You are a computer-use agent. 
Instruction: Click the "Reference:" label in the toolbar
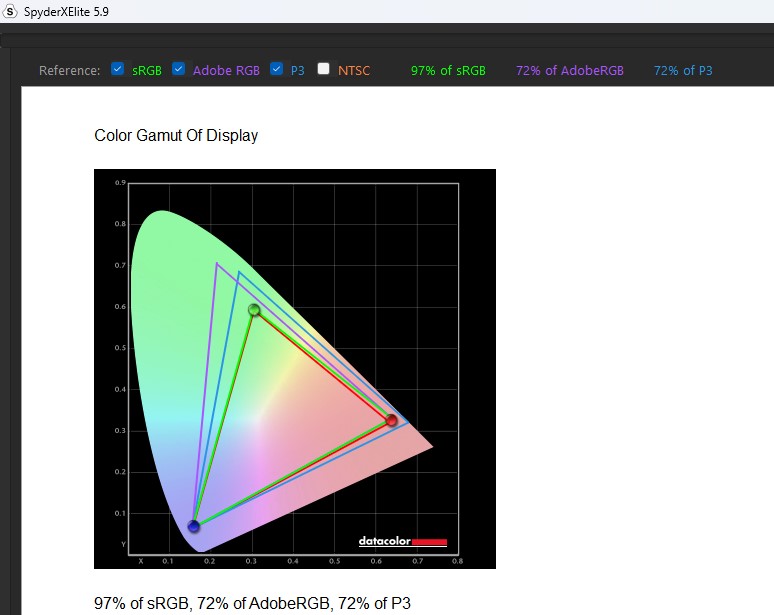tap(69, 71)
